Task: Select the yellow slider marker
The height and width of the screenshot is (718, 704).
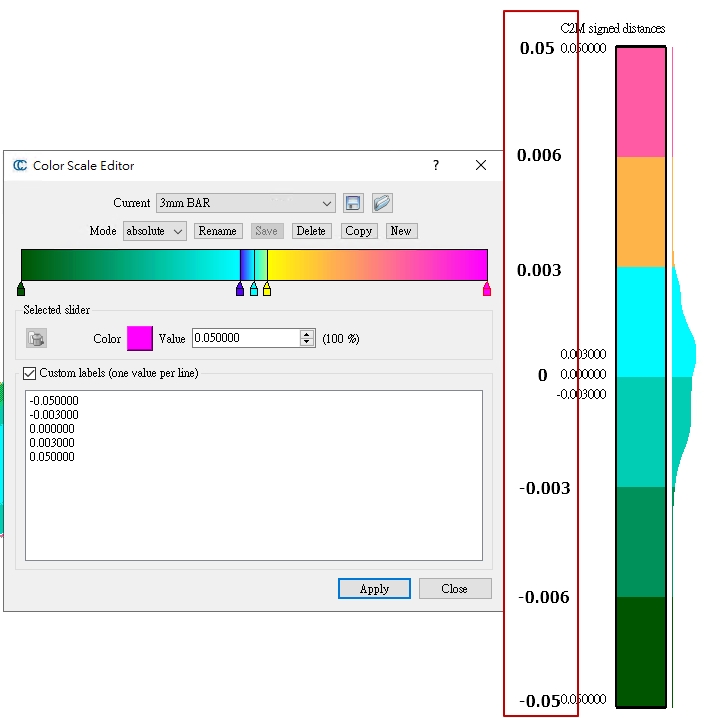Action: tap(267, 290)
